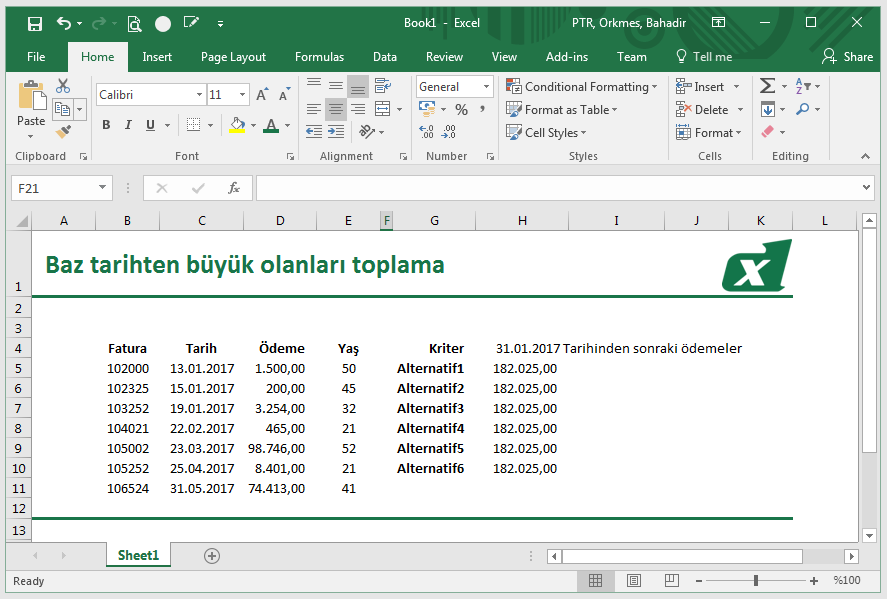Align text to the right
Viewport: 887px width, 599px height.
coord(358,109)
